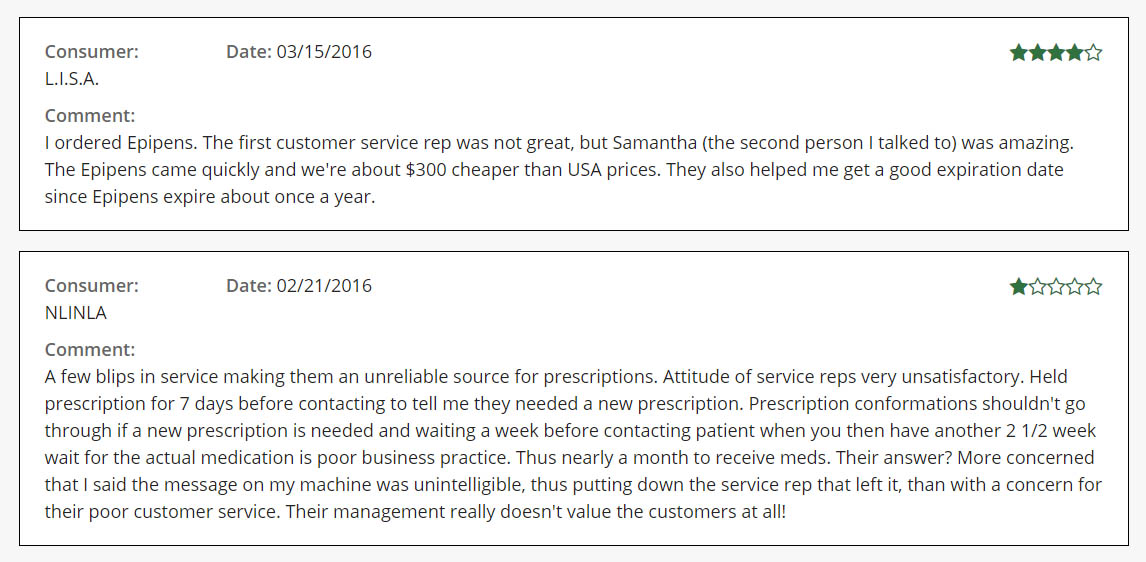Click the third star in L.I.S.A.'s rating
This screenshot has height=562, width=1146.
1056,53
